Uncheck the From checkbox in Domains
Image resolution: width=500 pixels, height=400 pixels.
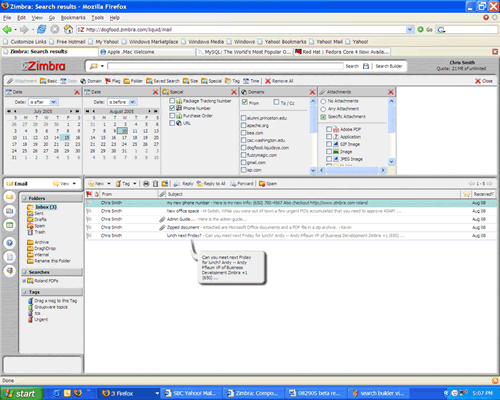pyautogui.click(x=245, y=102)
